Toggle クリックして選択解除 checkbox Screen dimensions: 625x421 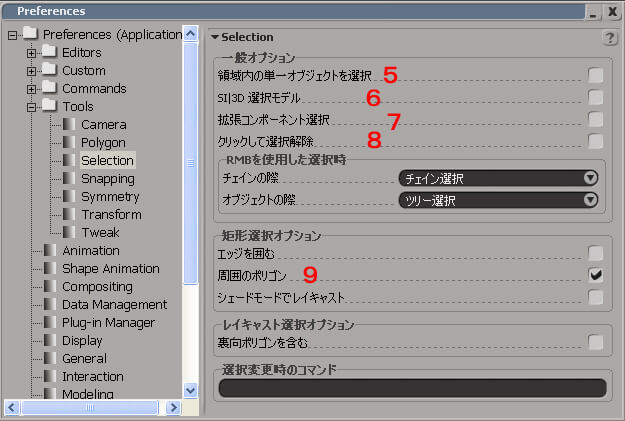[x=596, y=141]
